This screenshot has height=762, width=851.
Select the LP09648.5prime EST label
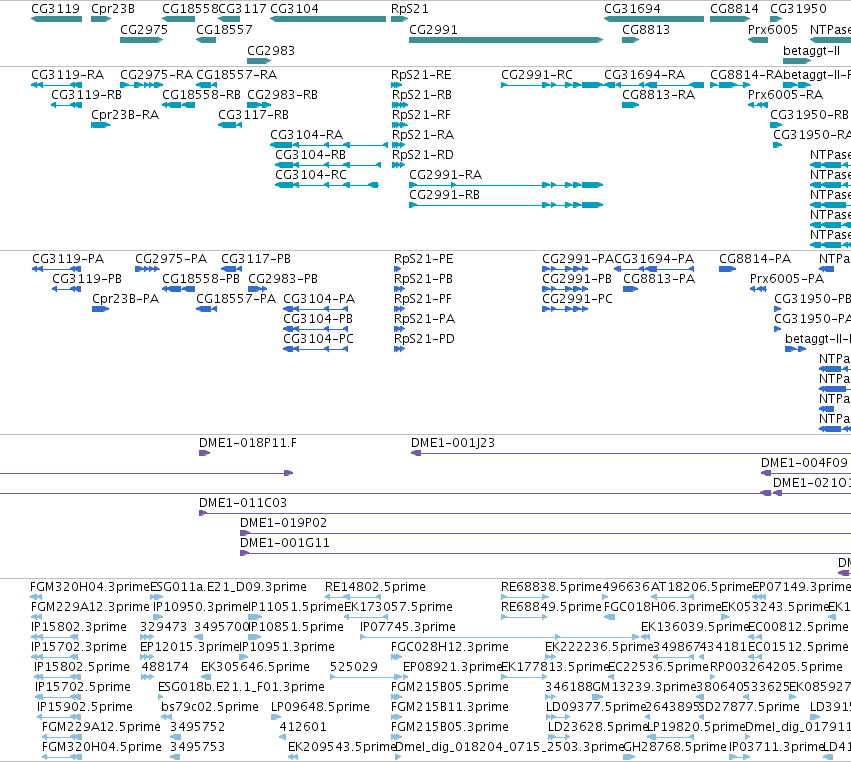click(x=320, y=707)
